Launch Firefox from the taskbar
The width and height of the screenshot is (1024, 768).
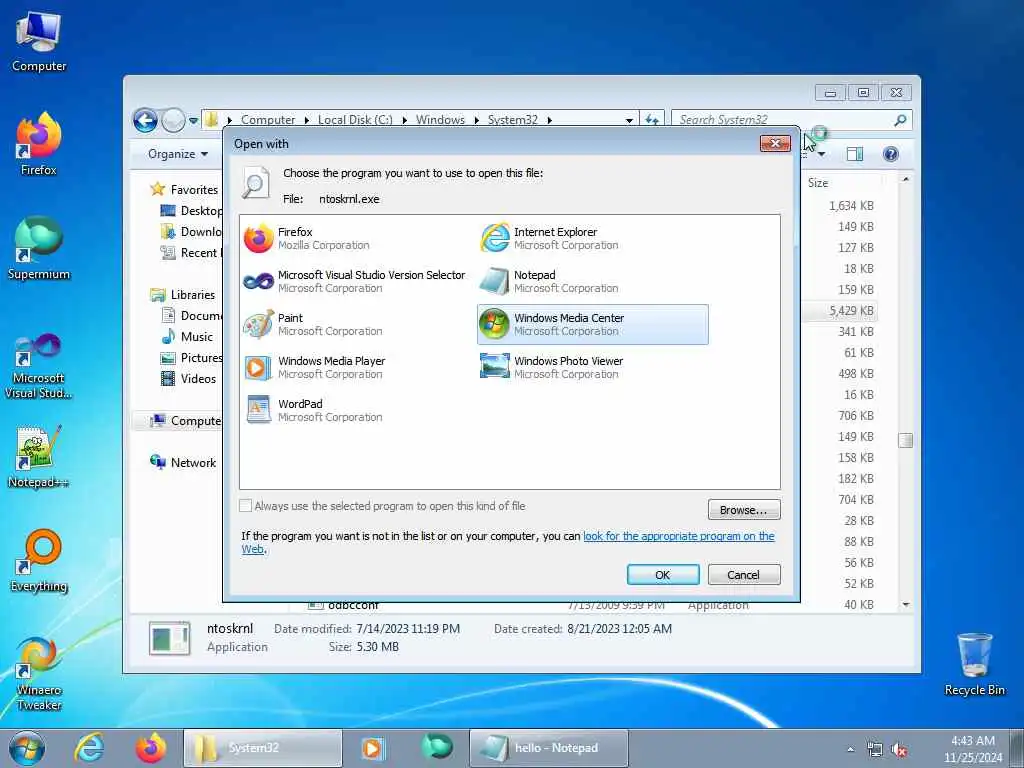point(151,748)
